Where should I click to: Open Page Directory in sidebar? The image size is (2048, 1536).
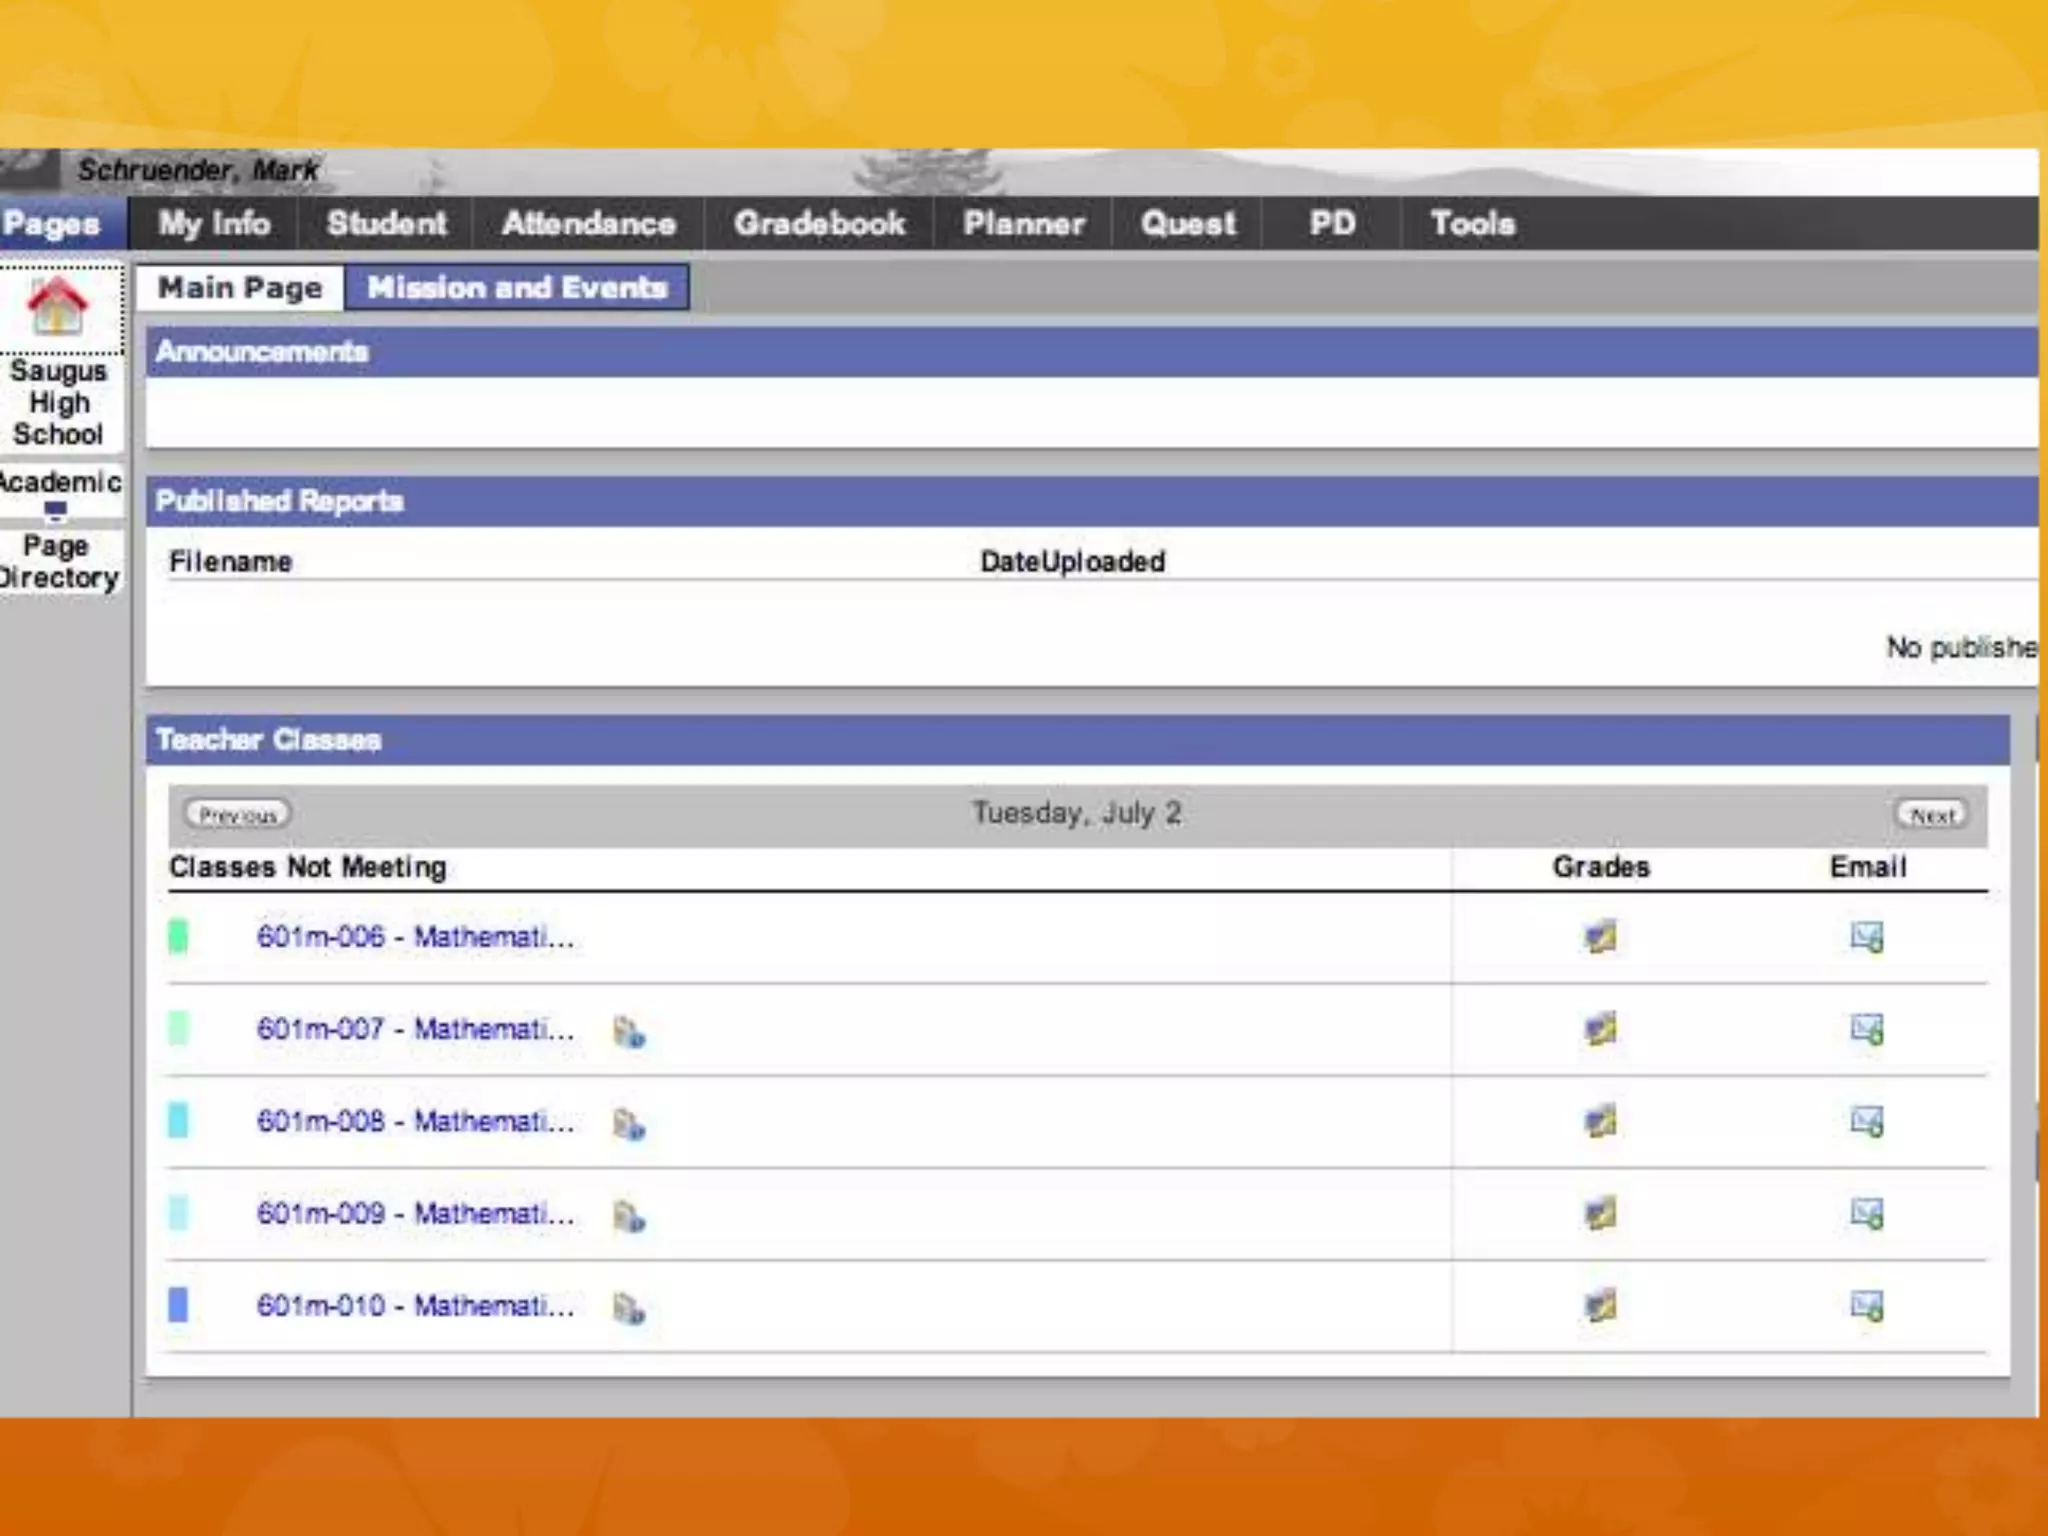57,562
